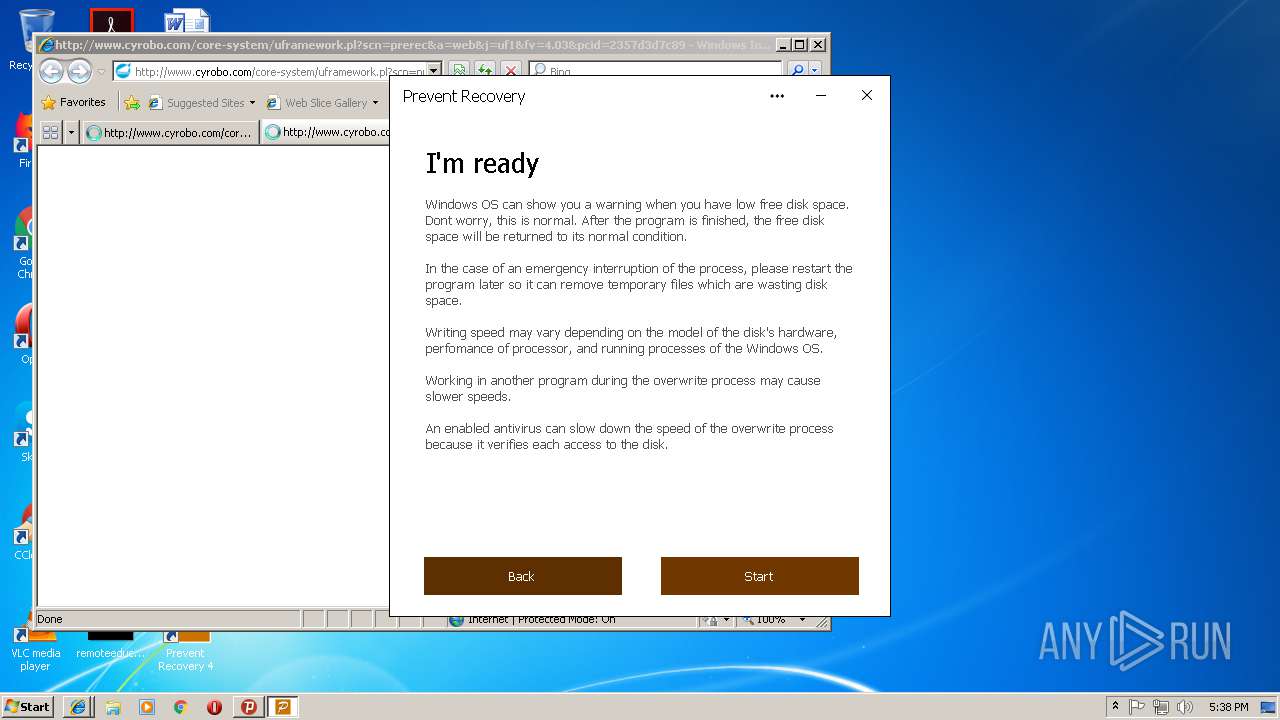Click the clock showing 5:38 PM

(1228, 707)
